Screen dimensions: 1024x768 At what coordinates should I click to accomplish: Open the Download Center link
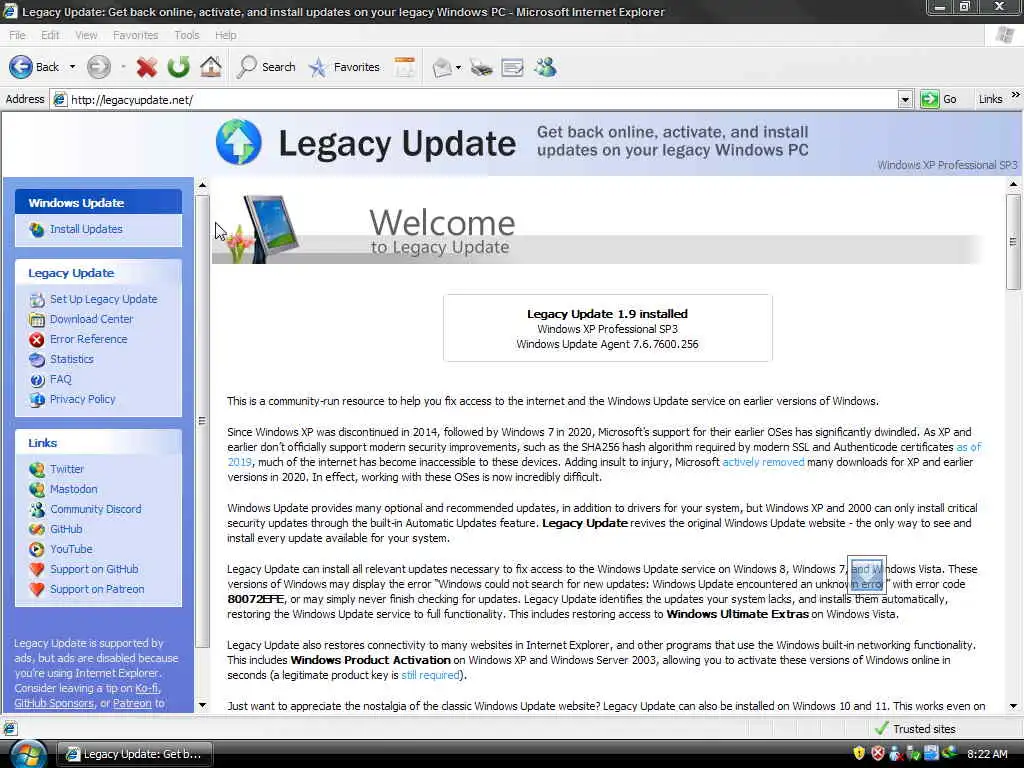pos(91,319)
